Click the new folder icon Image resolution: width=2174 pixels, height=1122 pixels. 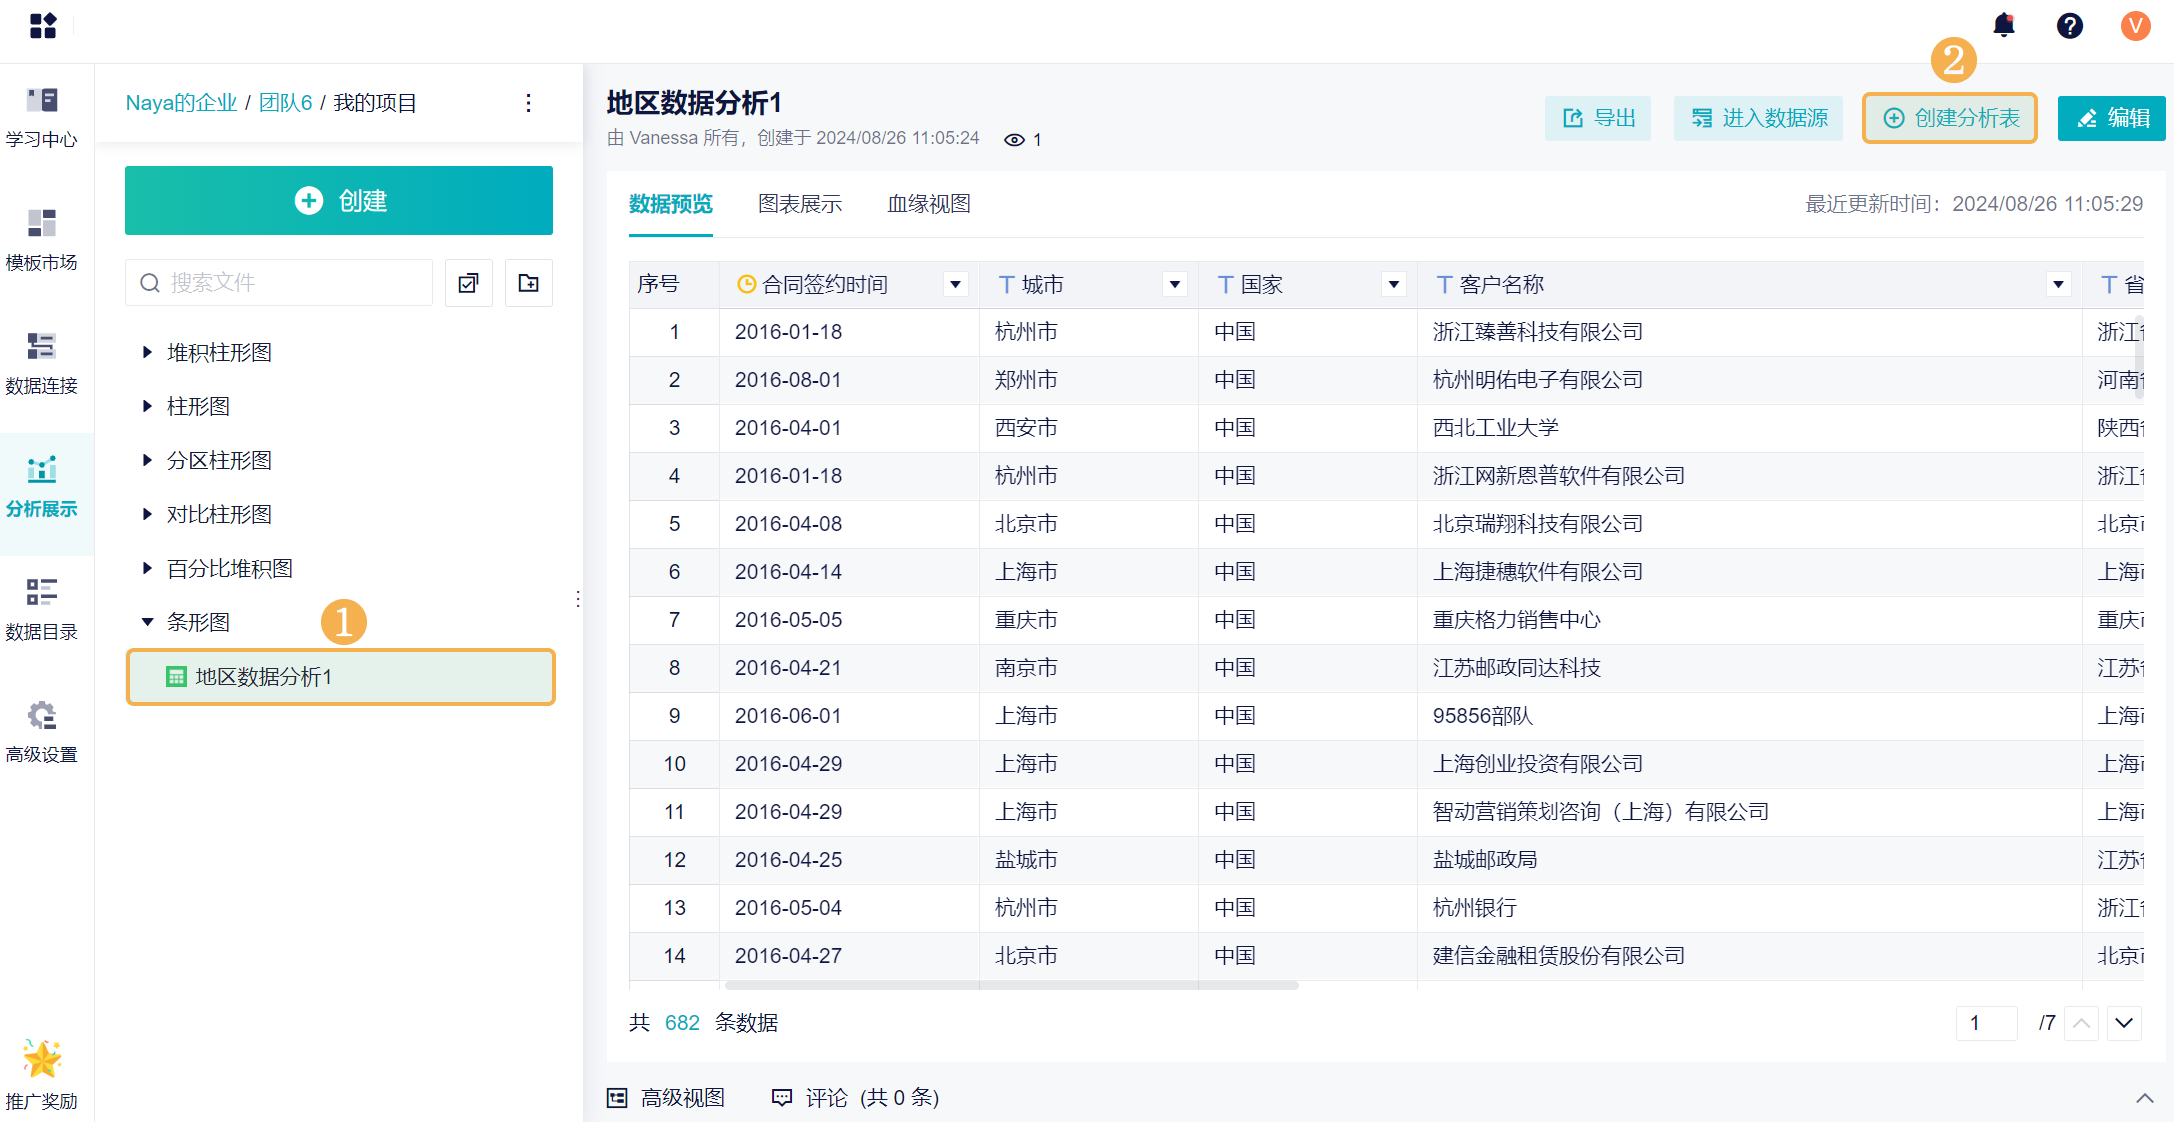click(528, 283)
